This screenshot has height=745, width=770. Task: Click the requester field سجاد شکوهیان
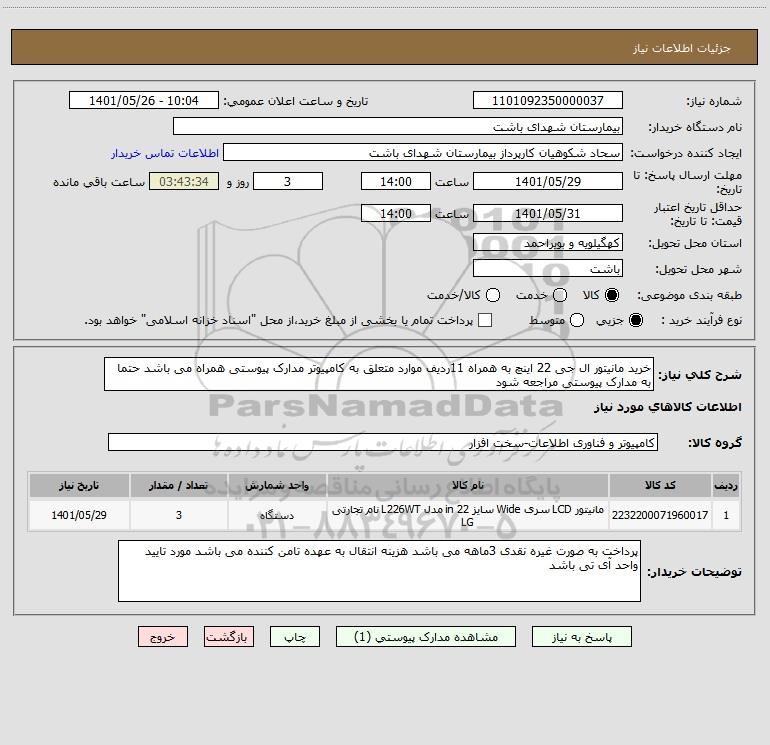[x=423, y=153]
